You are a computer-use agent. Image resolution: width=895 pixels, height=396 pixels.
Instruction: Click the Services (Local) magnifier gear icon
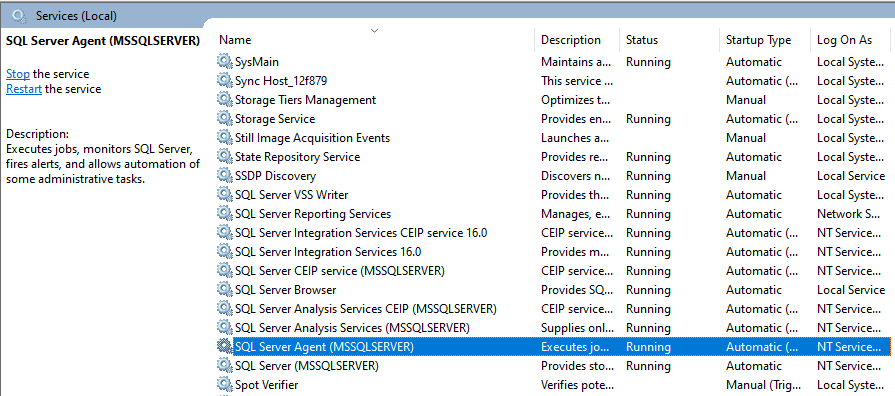[19, 15]
